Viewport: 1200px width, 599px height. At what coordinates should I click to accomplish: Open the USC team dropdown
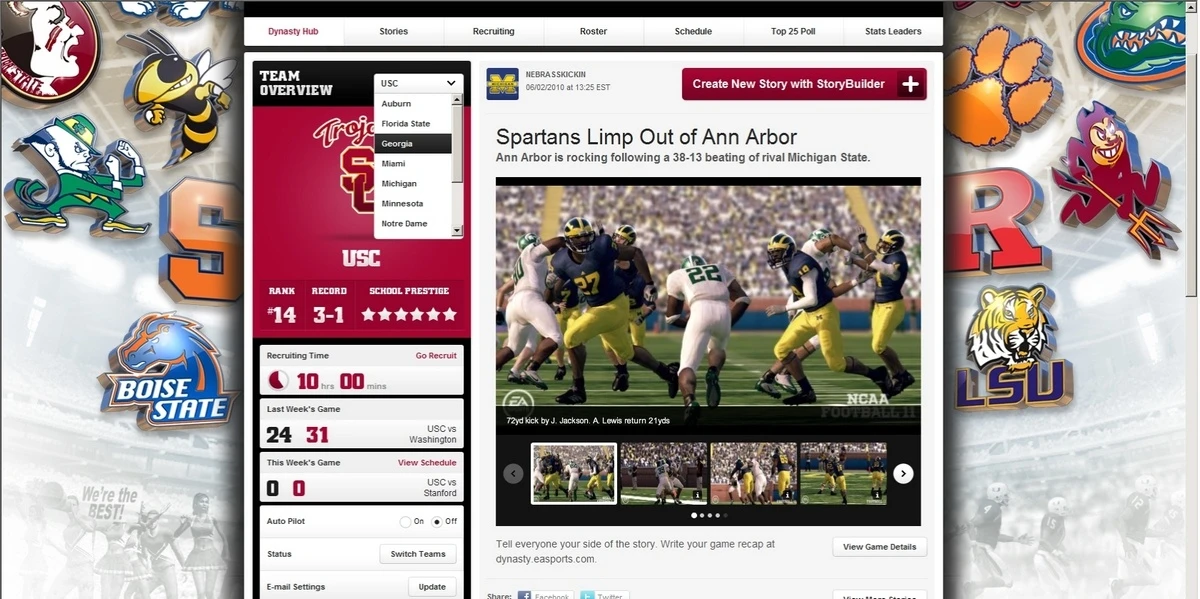[418, 83]
